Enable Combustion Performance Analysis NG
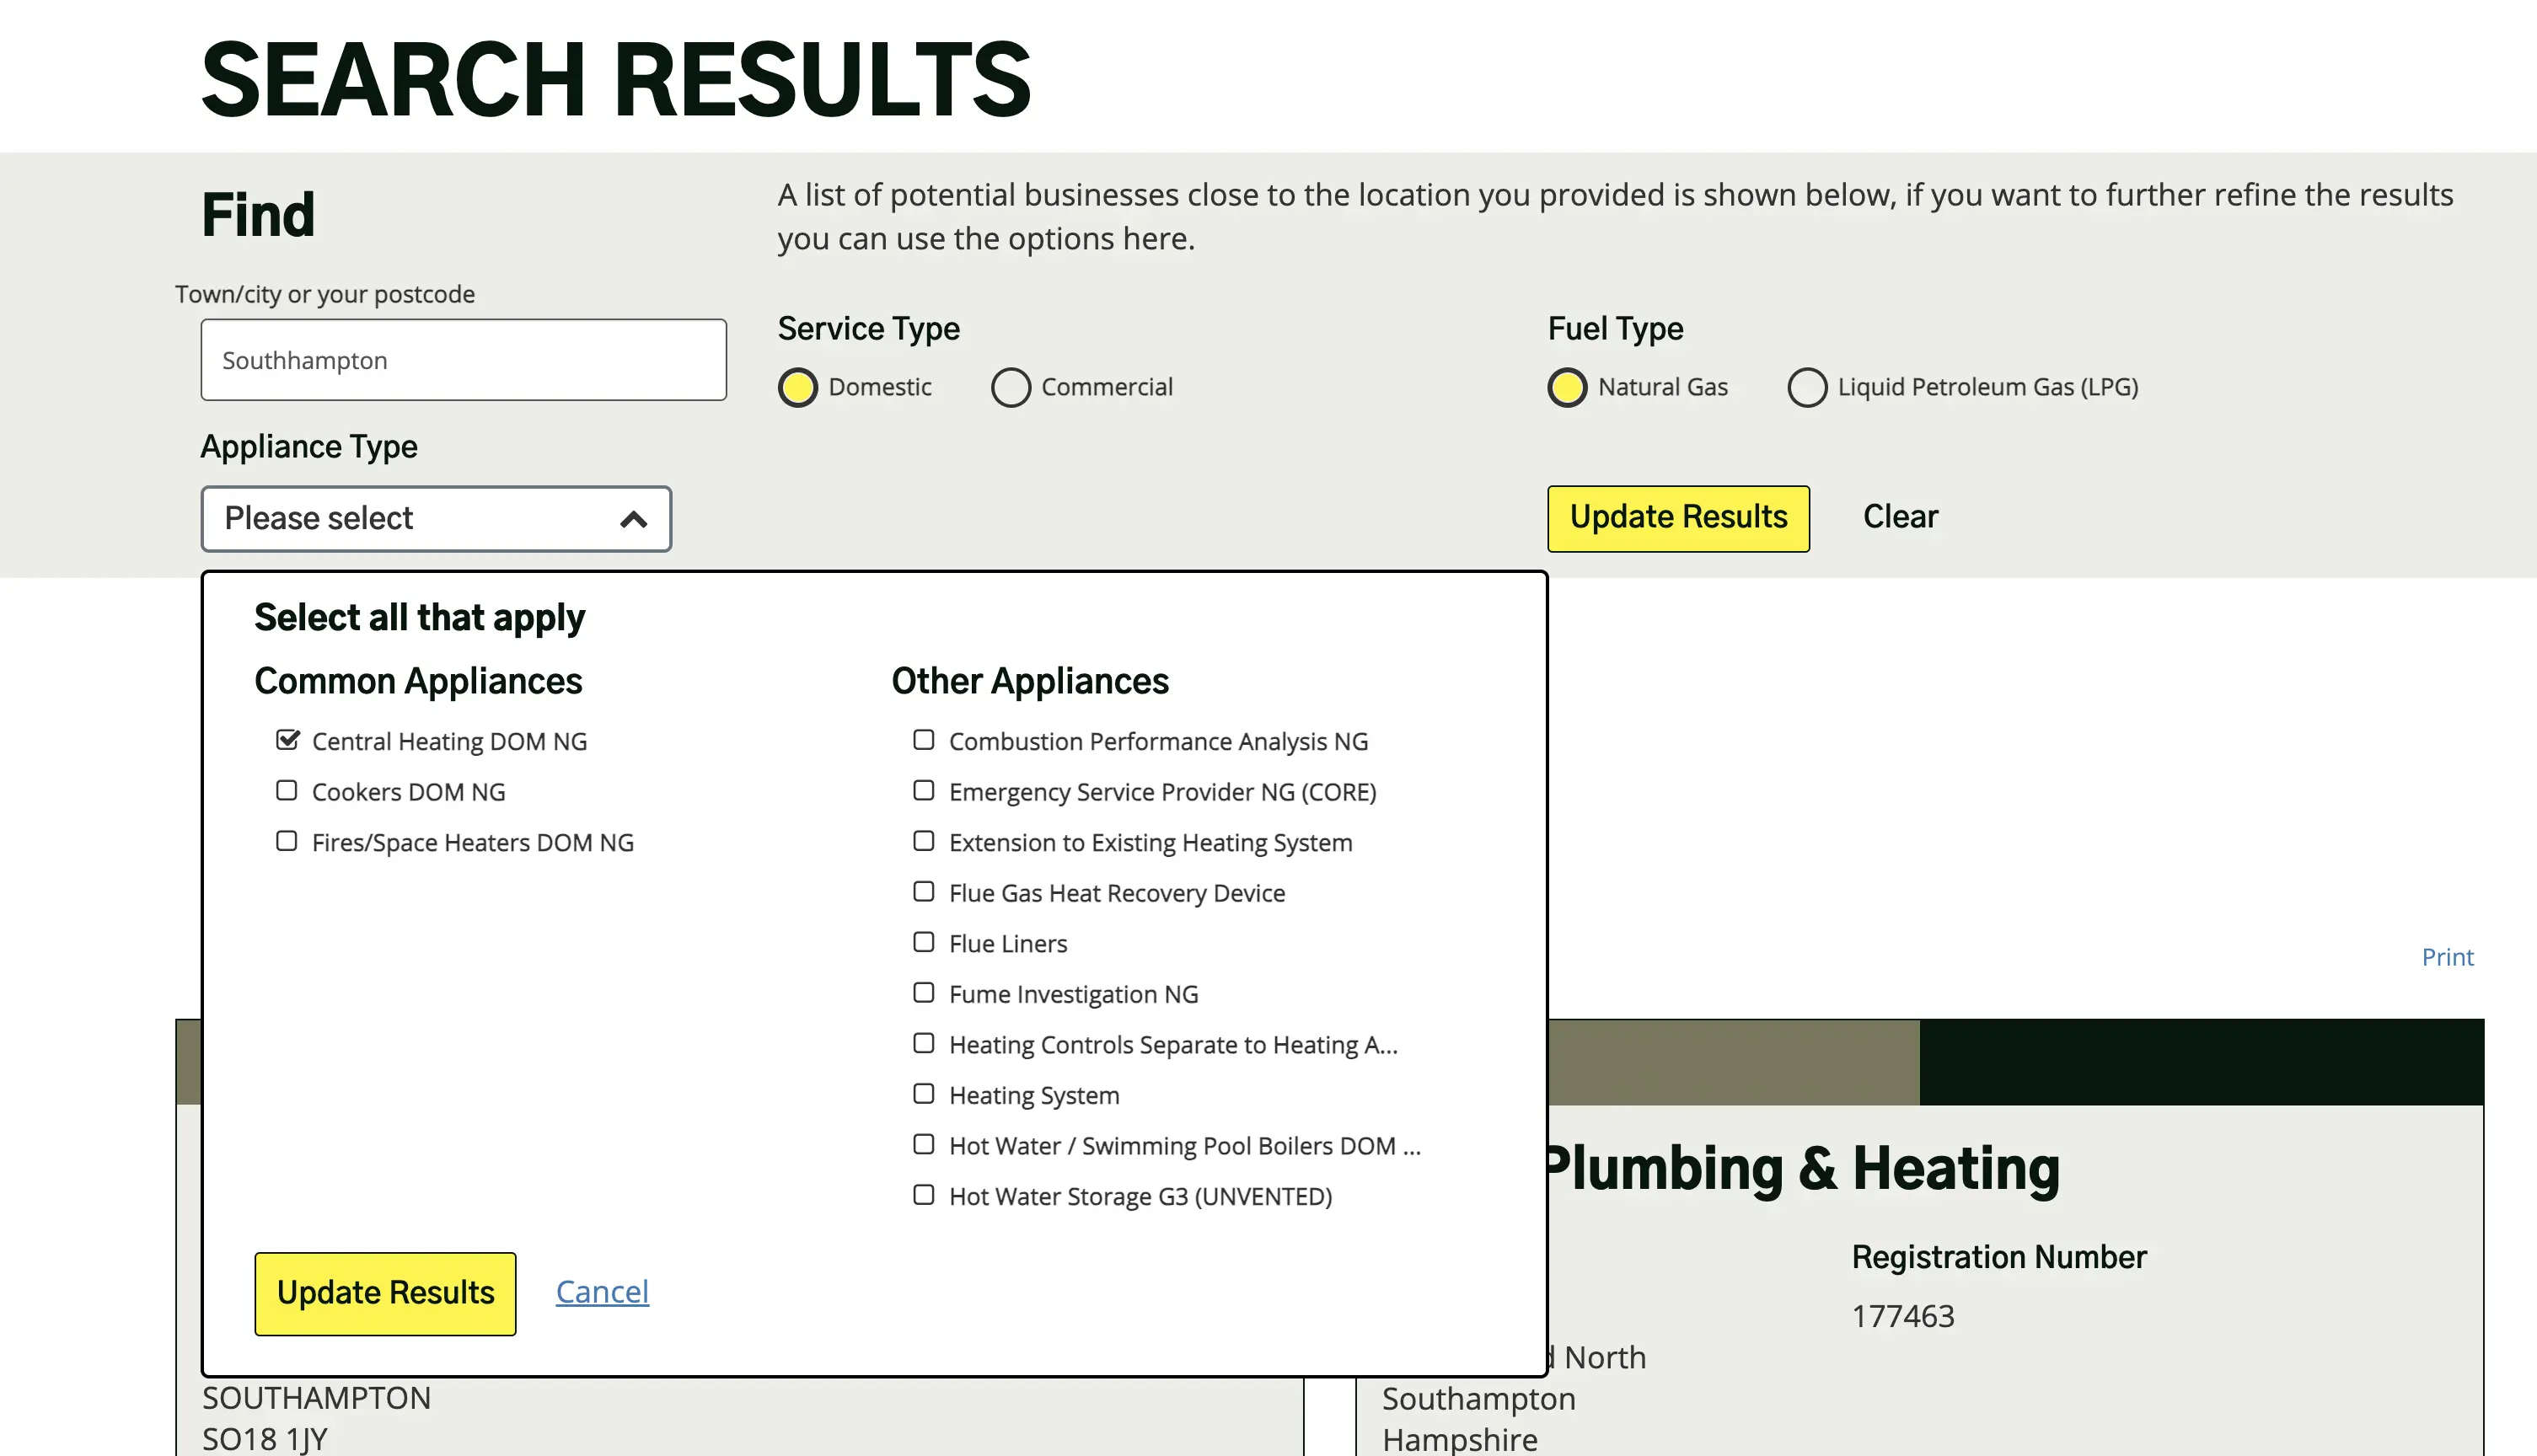The width and height of the screenshot is (2537, 1456). click(x=923, y=740)
